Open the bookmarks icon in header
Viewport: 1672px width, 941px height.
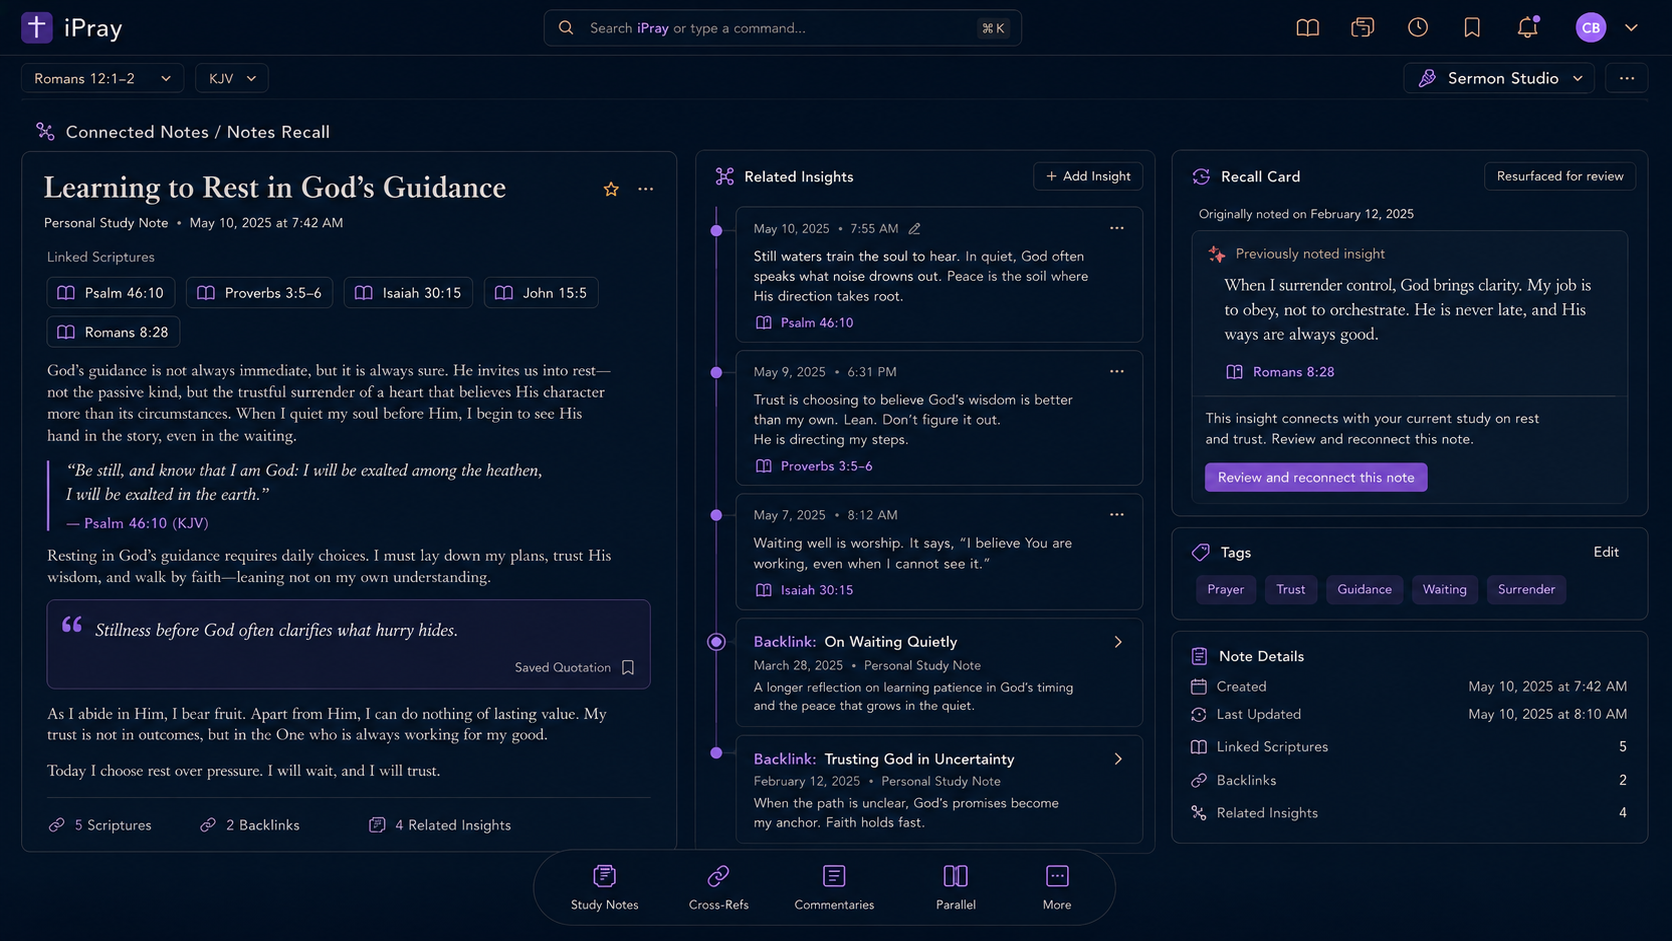click(1472, 28)
